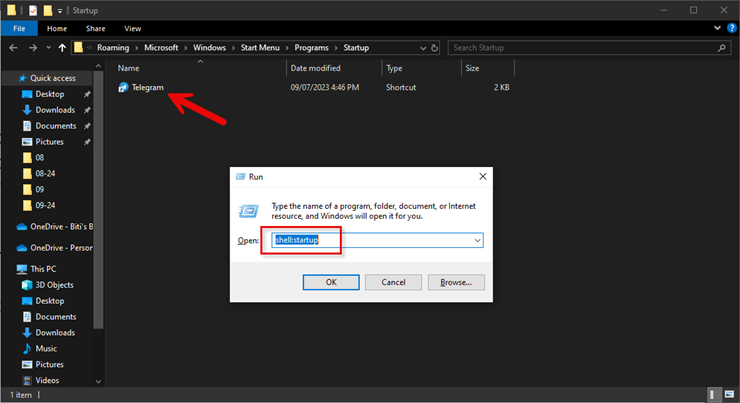Expand the Open combo box dropdown arrow

tap(477, 241)
